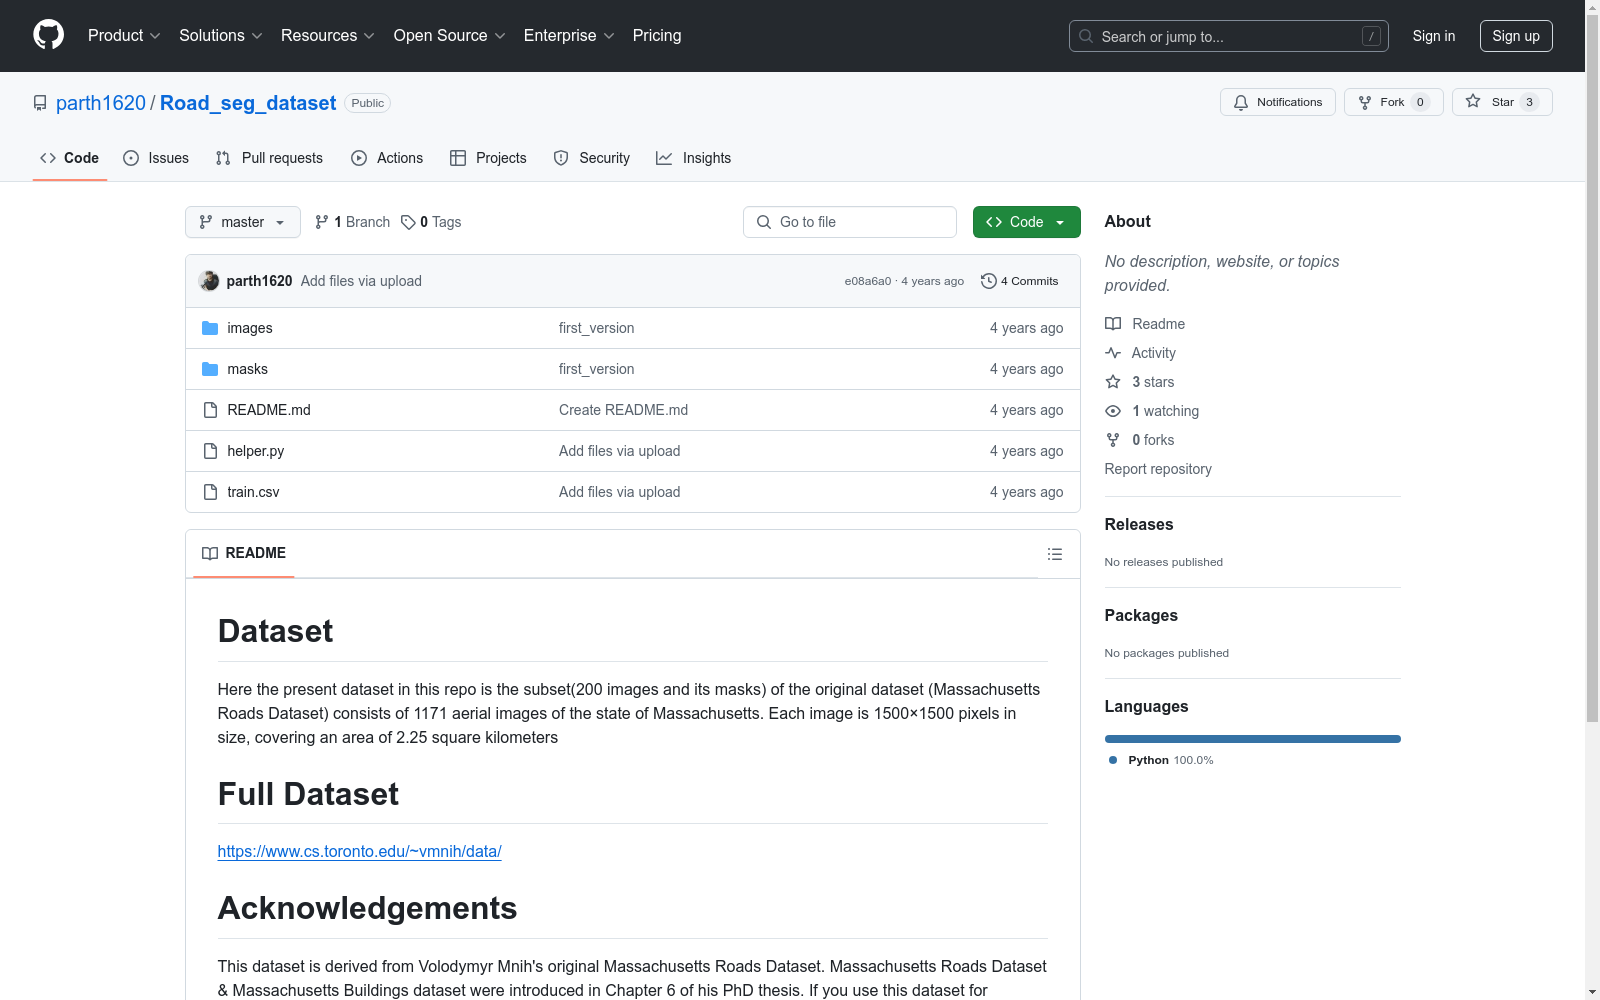
Task: Click the Tags tag icon
Action: 408,222
